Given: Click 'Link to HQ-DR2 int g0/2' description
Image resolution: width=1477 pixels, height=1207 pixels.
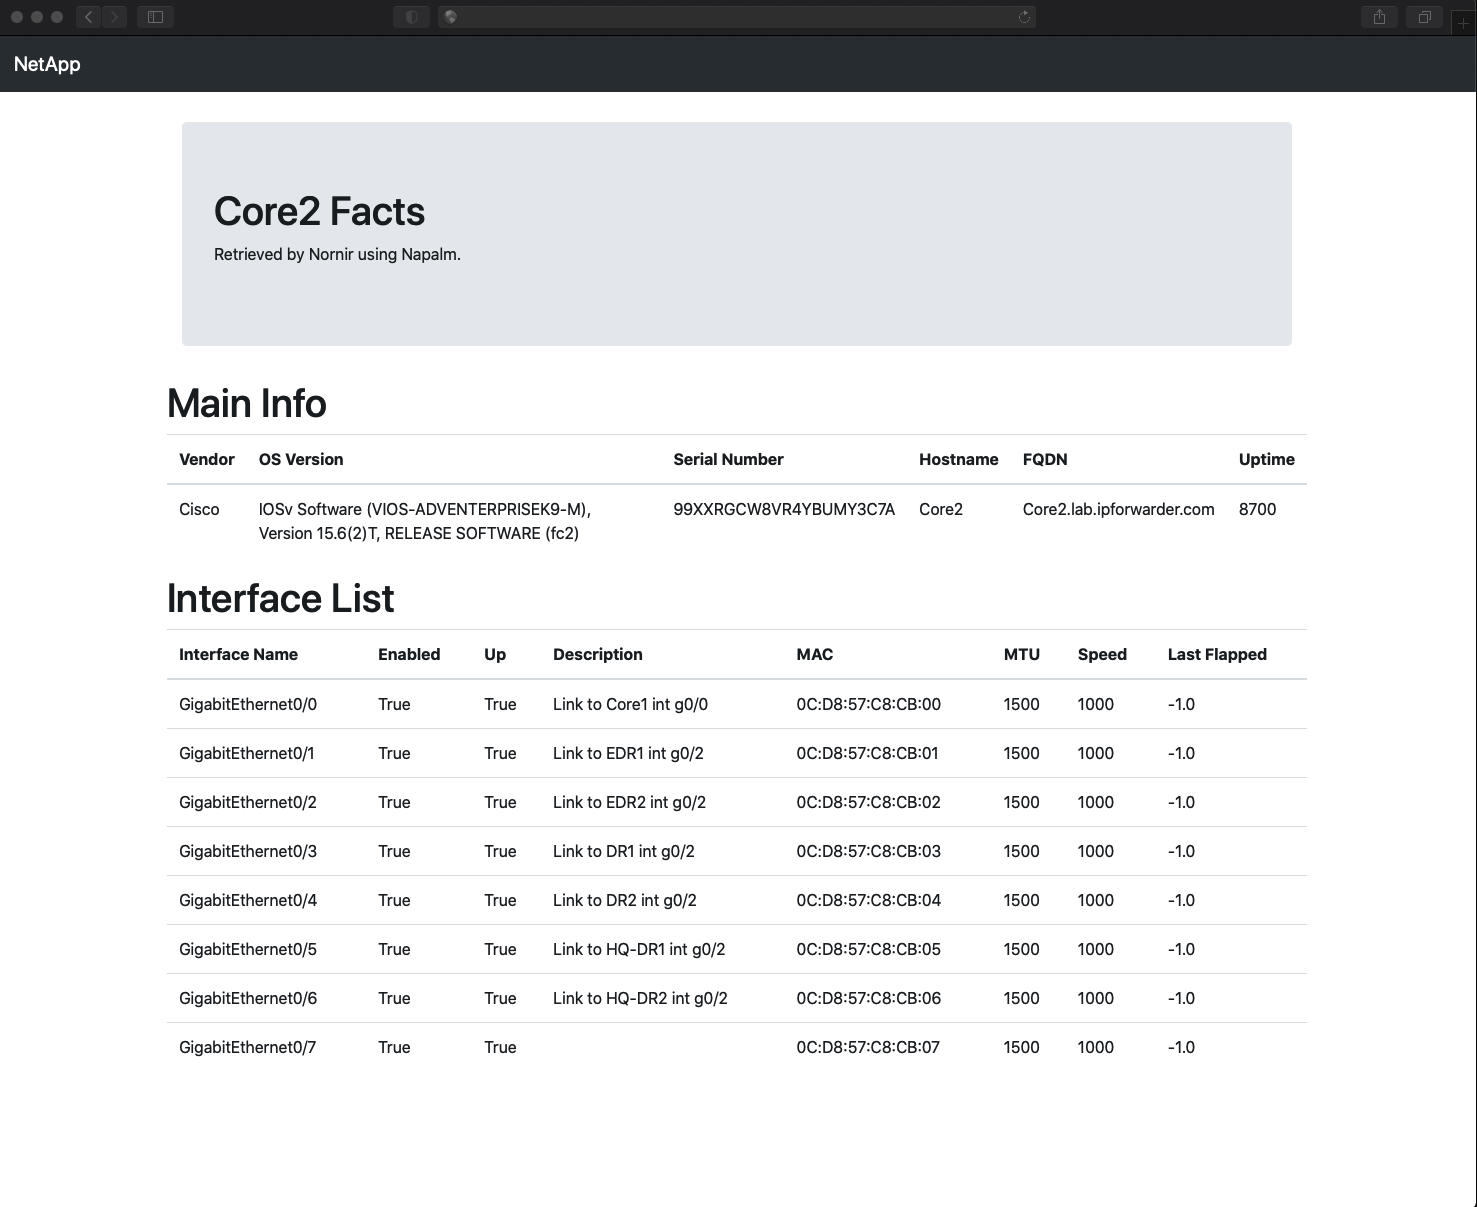Looking at the screenshot, I should point(640,998).
